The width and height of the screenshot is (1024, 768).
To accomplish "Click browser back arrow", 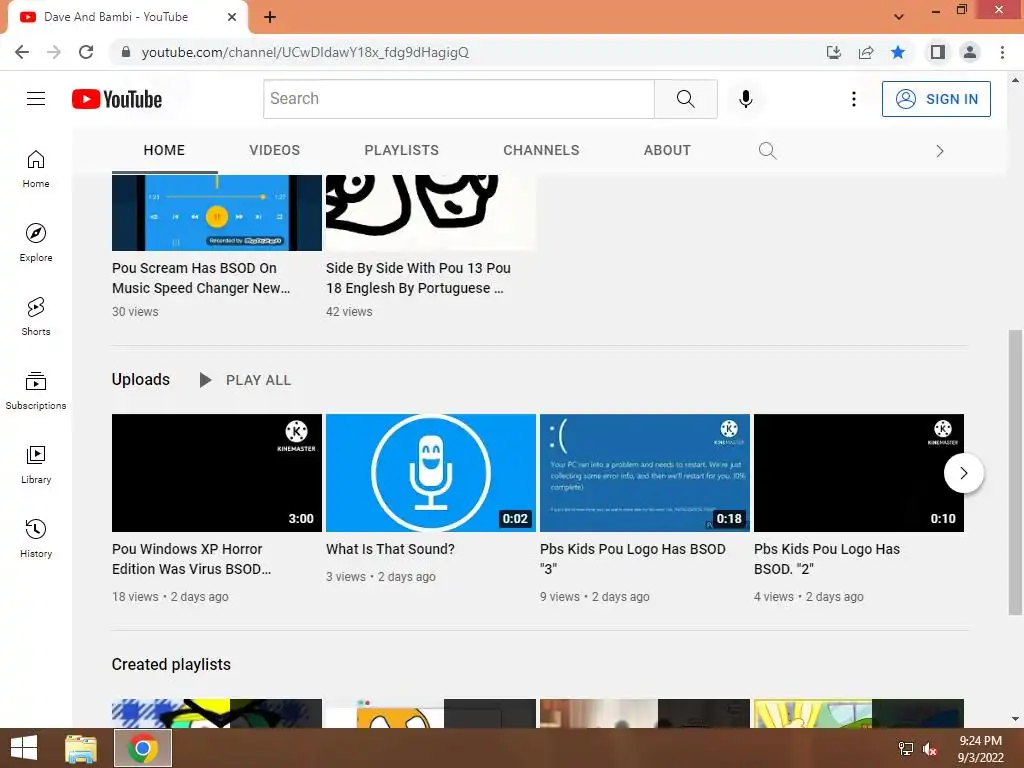I will 22,52.
